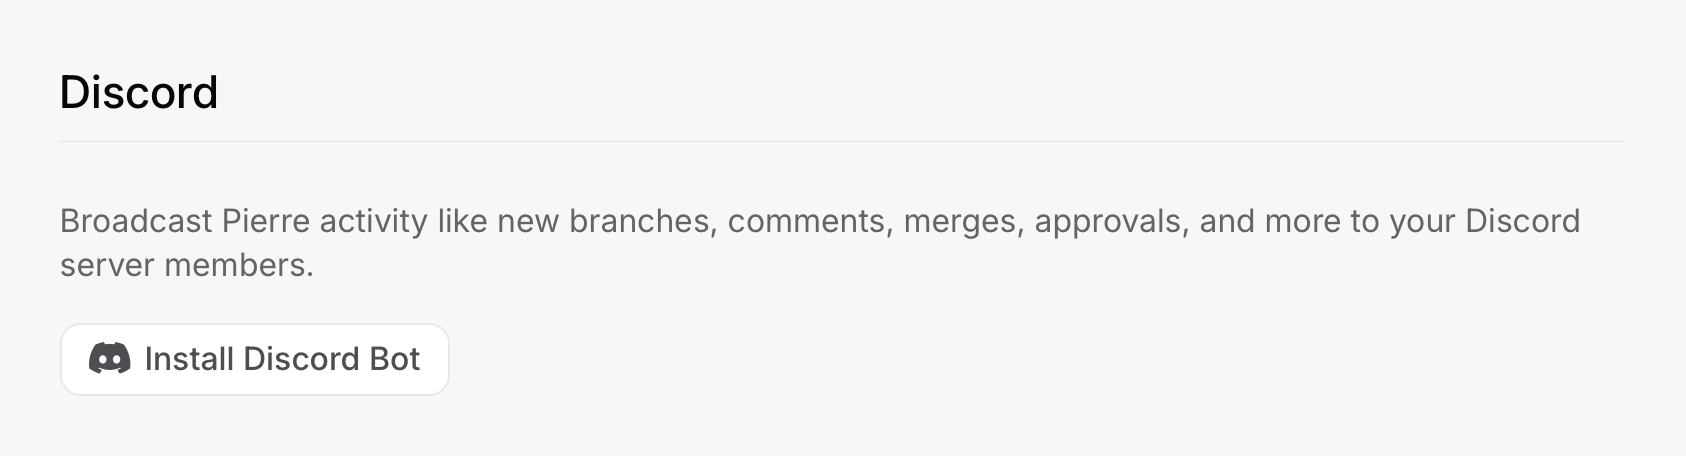This screenshot has height=456, width=1686.
Task: Click the word "like" in description
Action: tap(462, 221)
